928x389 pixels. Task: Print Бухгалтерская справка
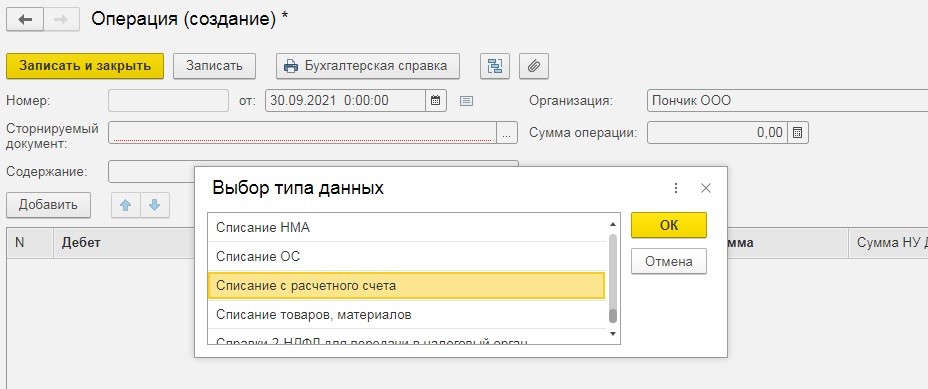pyautogui.click(x=368, y=66)
